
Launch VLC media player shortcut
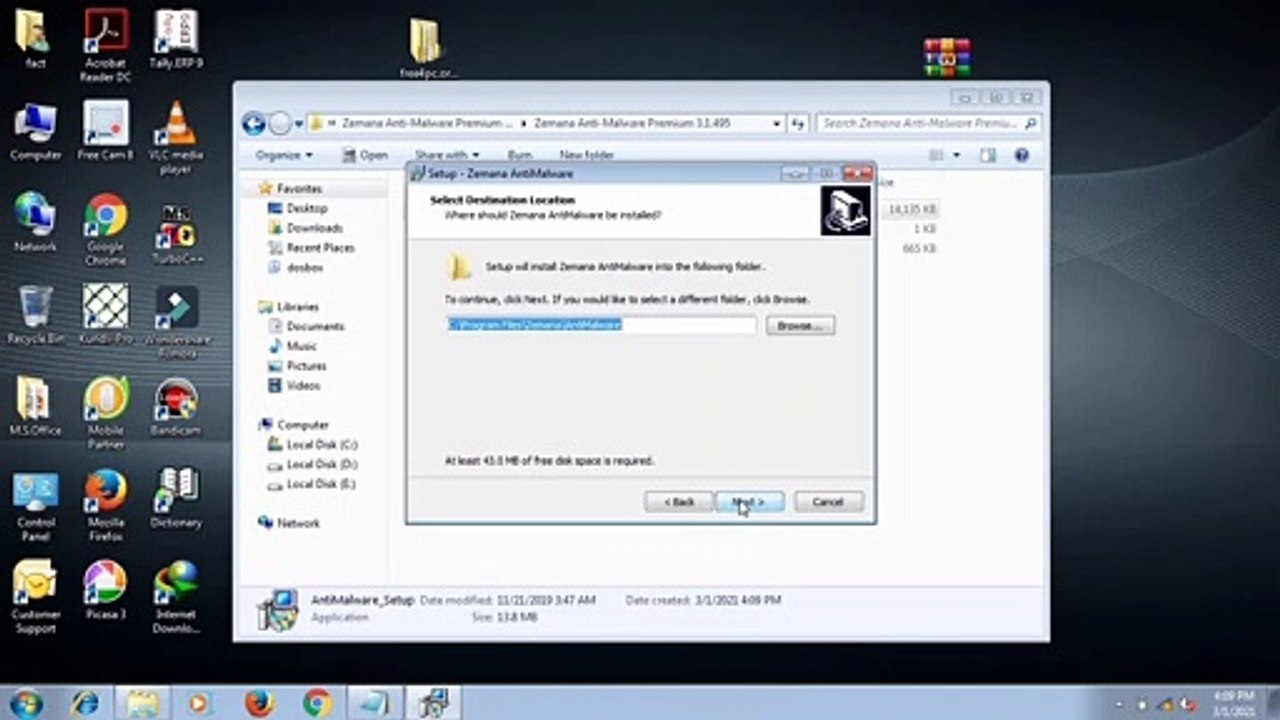click(x=176, y=137)
